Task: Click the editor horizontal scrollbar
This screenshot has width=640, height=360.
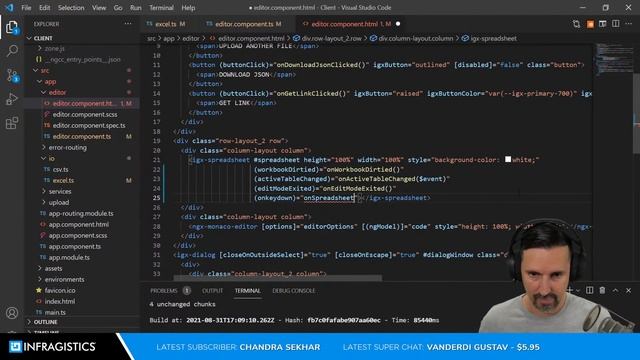Action: pos(278,278)
